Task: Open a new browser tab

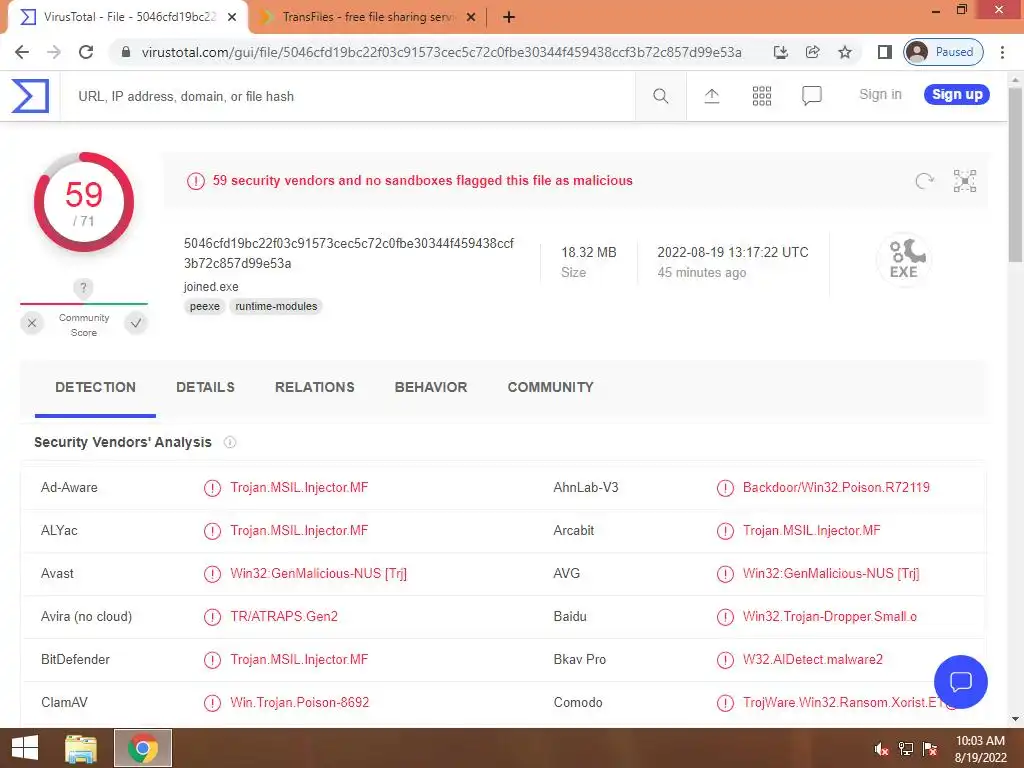Action: (509, 17)
